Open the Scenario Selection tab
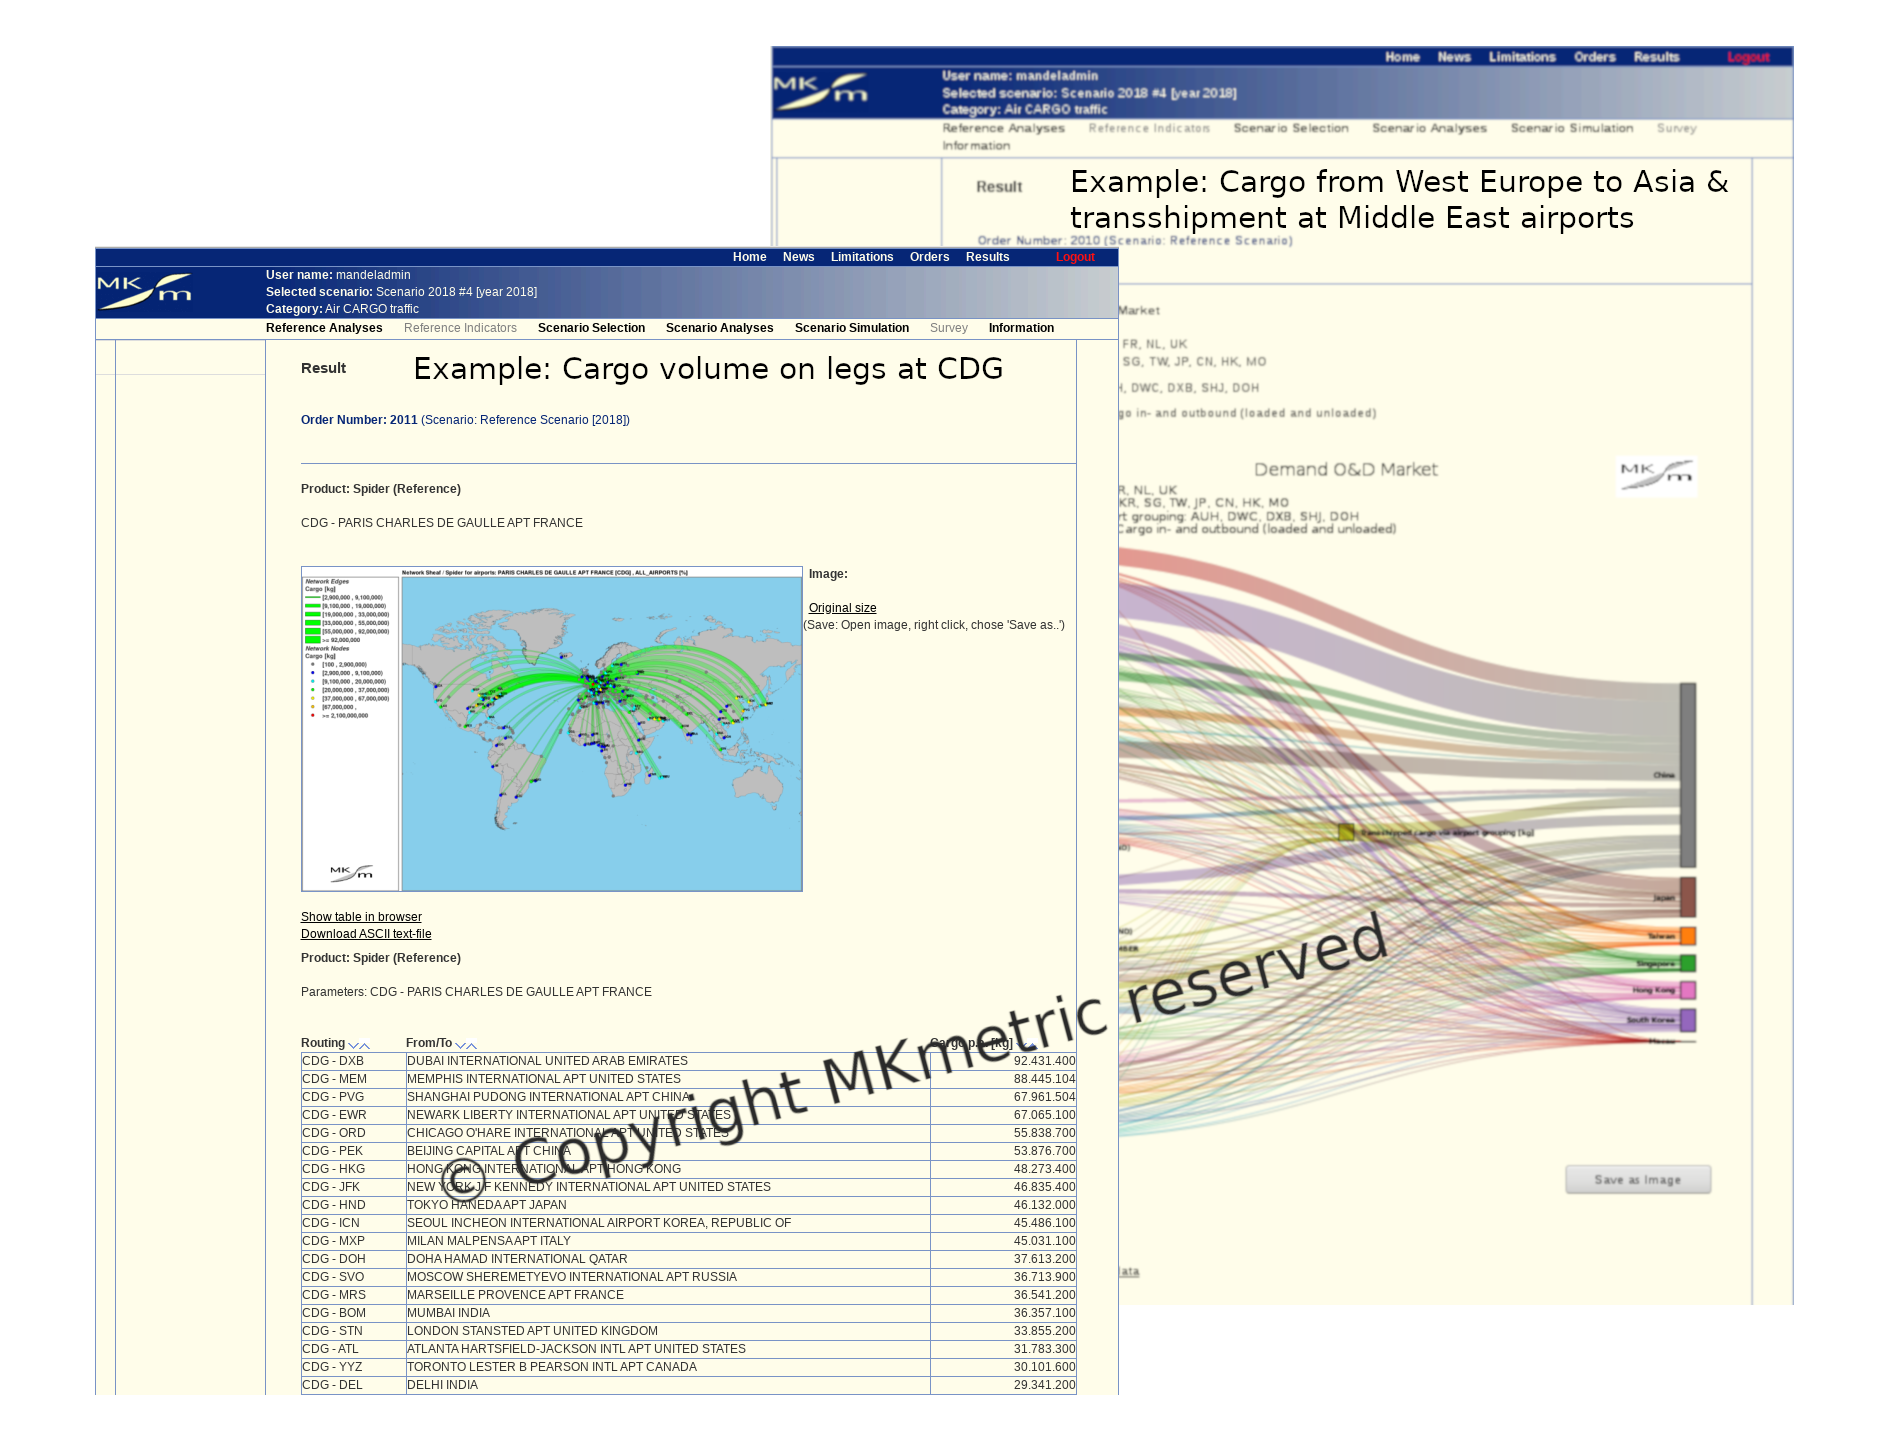This screenshot has width=1900, height=1450. point(591,328)
